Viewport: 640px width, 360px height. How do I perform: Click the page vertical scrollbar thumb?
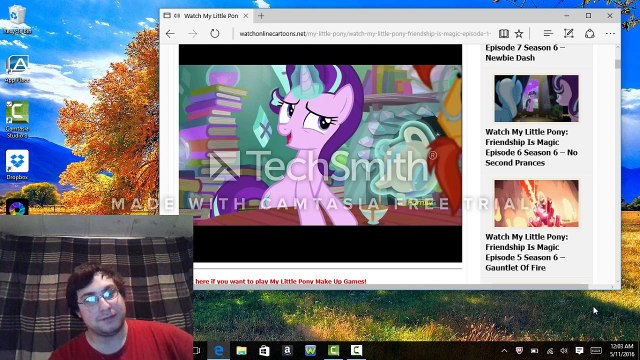617,64
